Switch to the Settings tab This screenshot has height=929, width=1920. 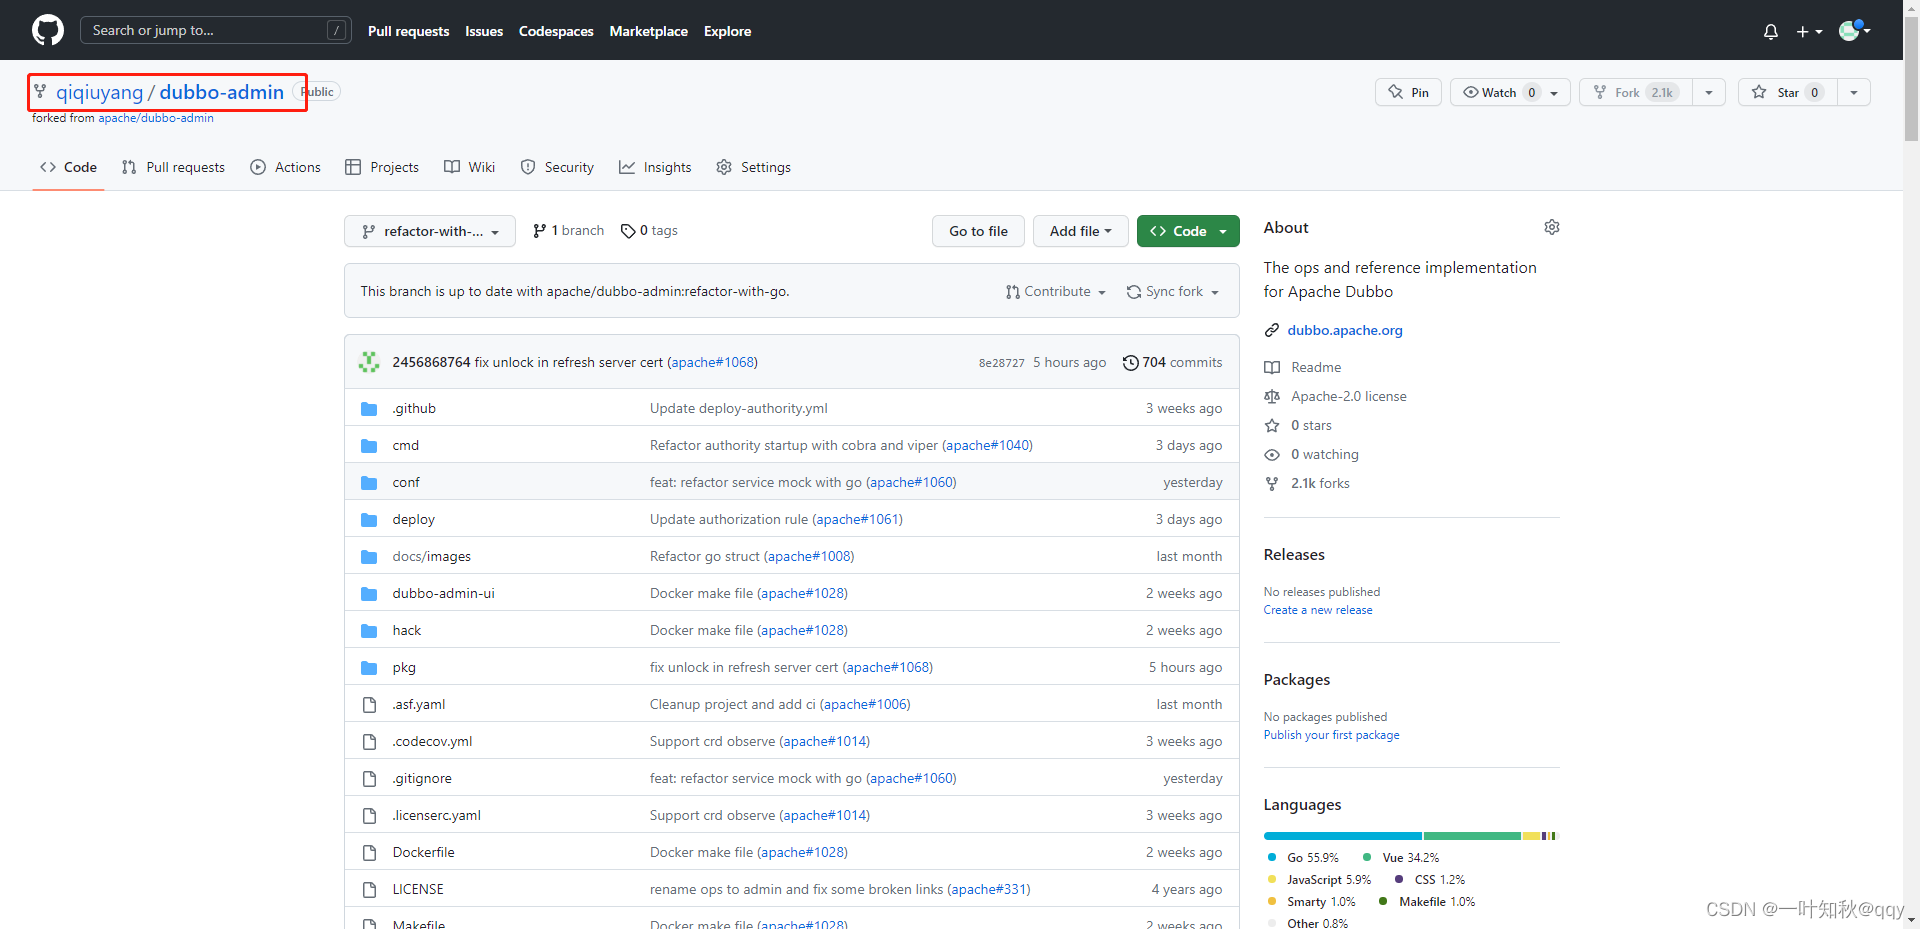(x=754, y=167)
